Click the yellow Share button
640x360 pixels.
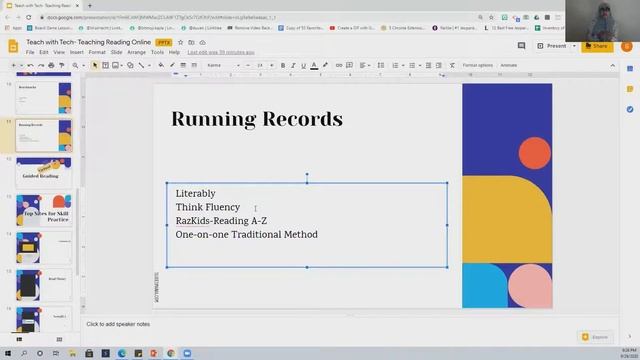pyautogui.click(x=597, y=46)
